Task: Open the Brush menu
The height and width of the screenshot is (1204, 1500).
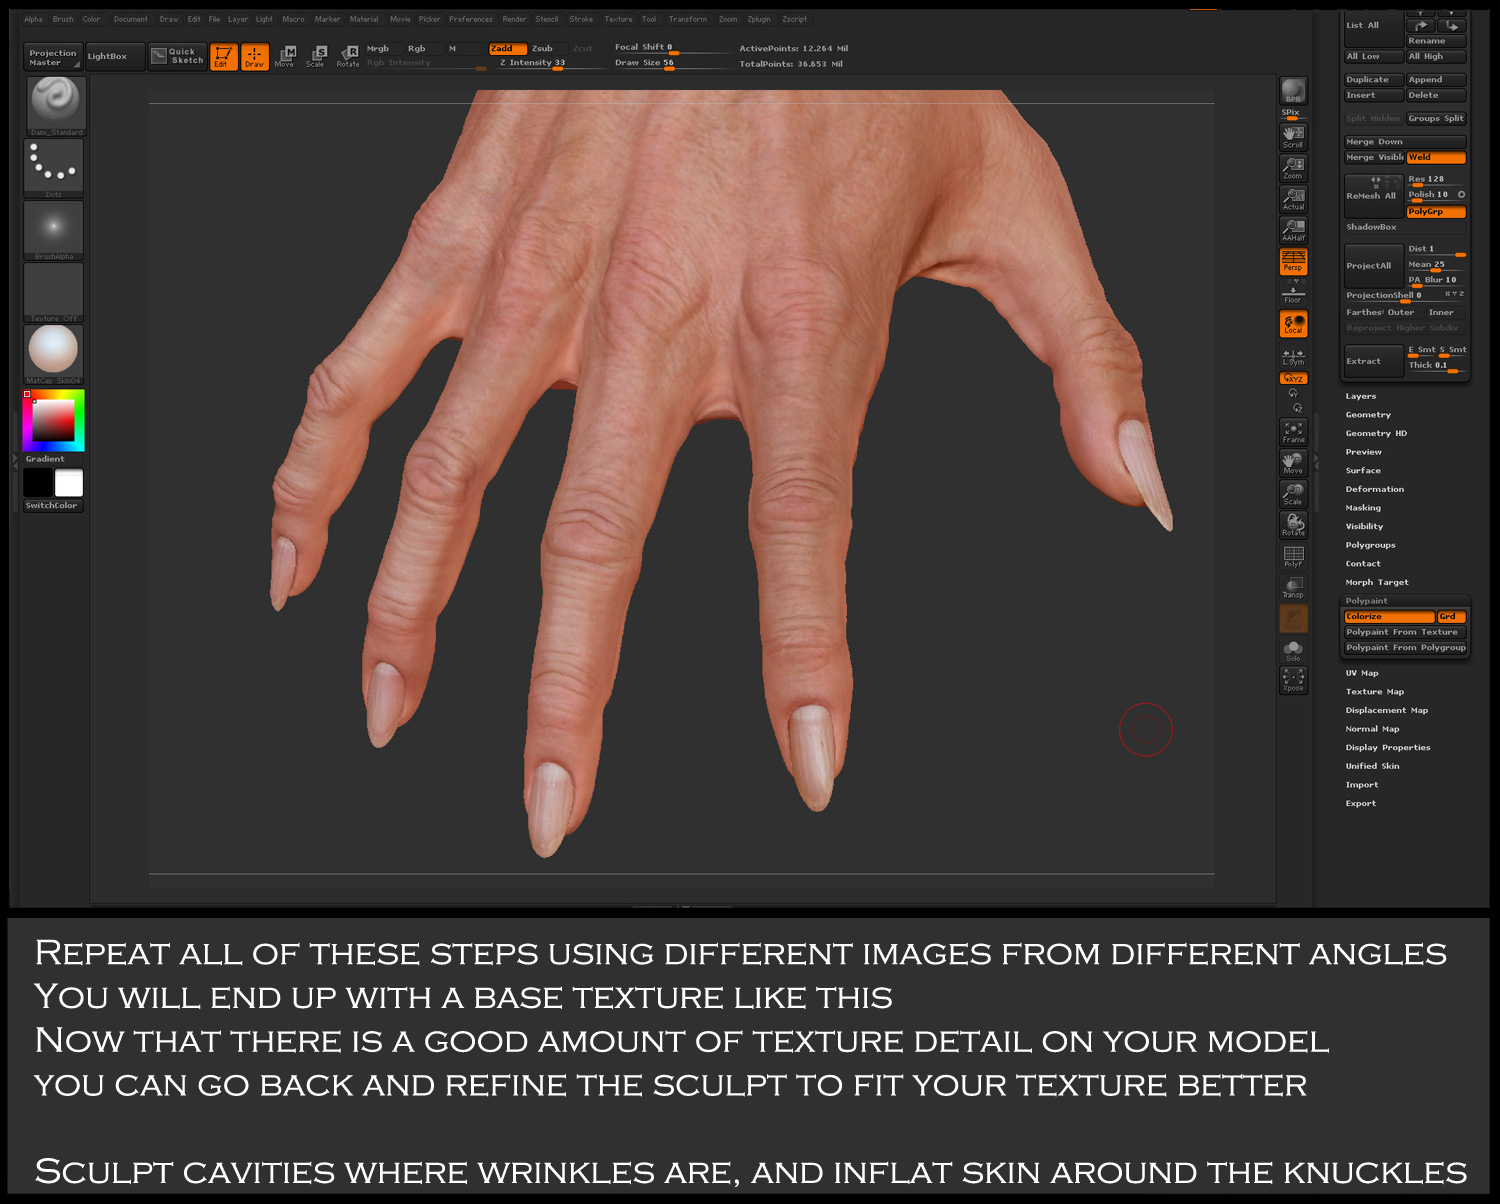Action: pos(63,19)
